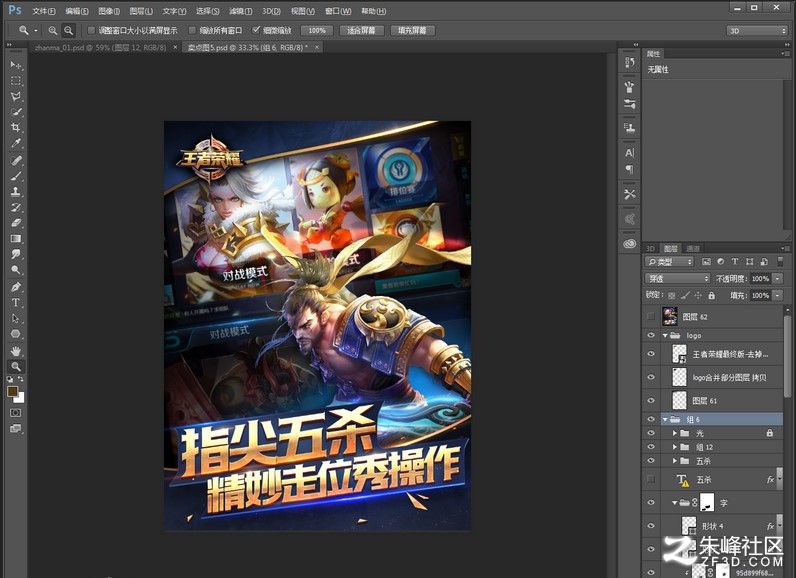Disable scrubby zoom checkbox
This screenshot has height=578, width=796.
pyautogui.click(x=256, y=30)
